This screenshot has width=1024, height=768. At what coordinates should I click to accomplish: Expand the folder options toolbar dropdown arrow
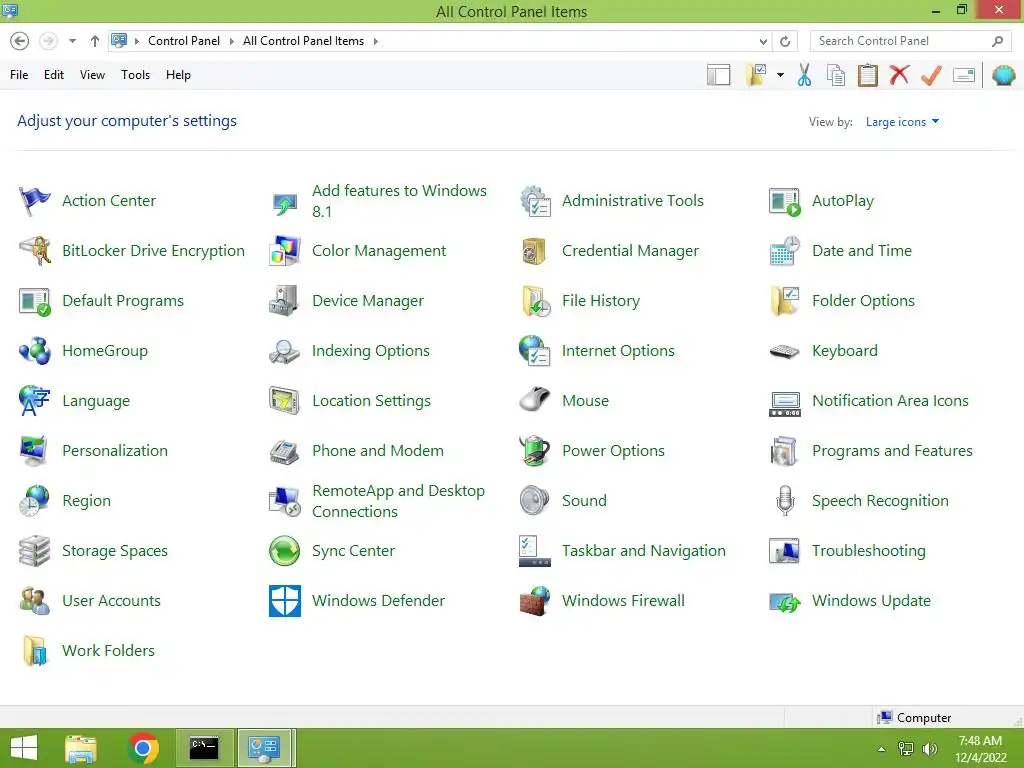(x=780, y=75)
